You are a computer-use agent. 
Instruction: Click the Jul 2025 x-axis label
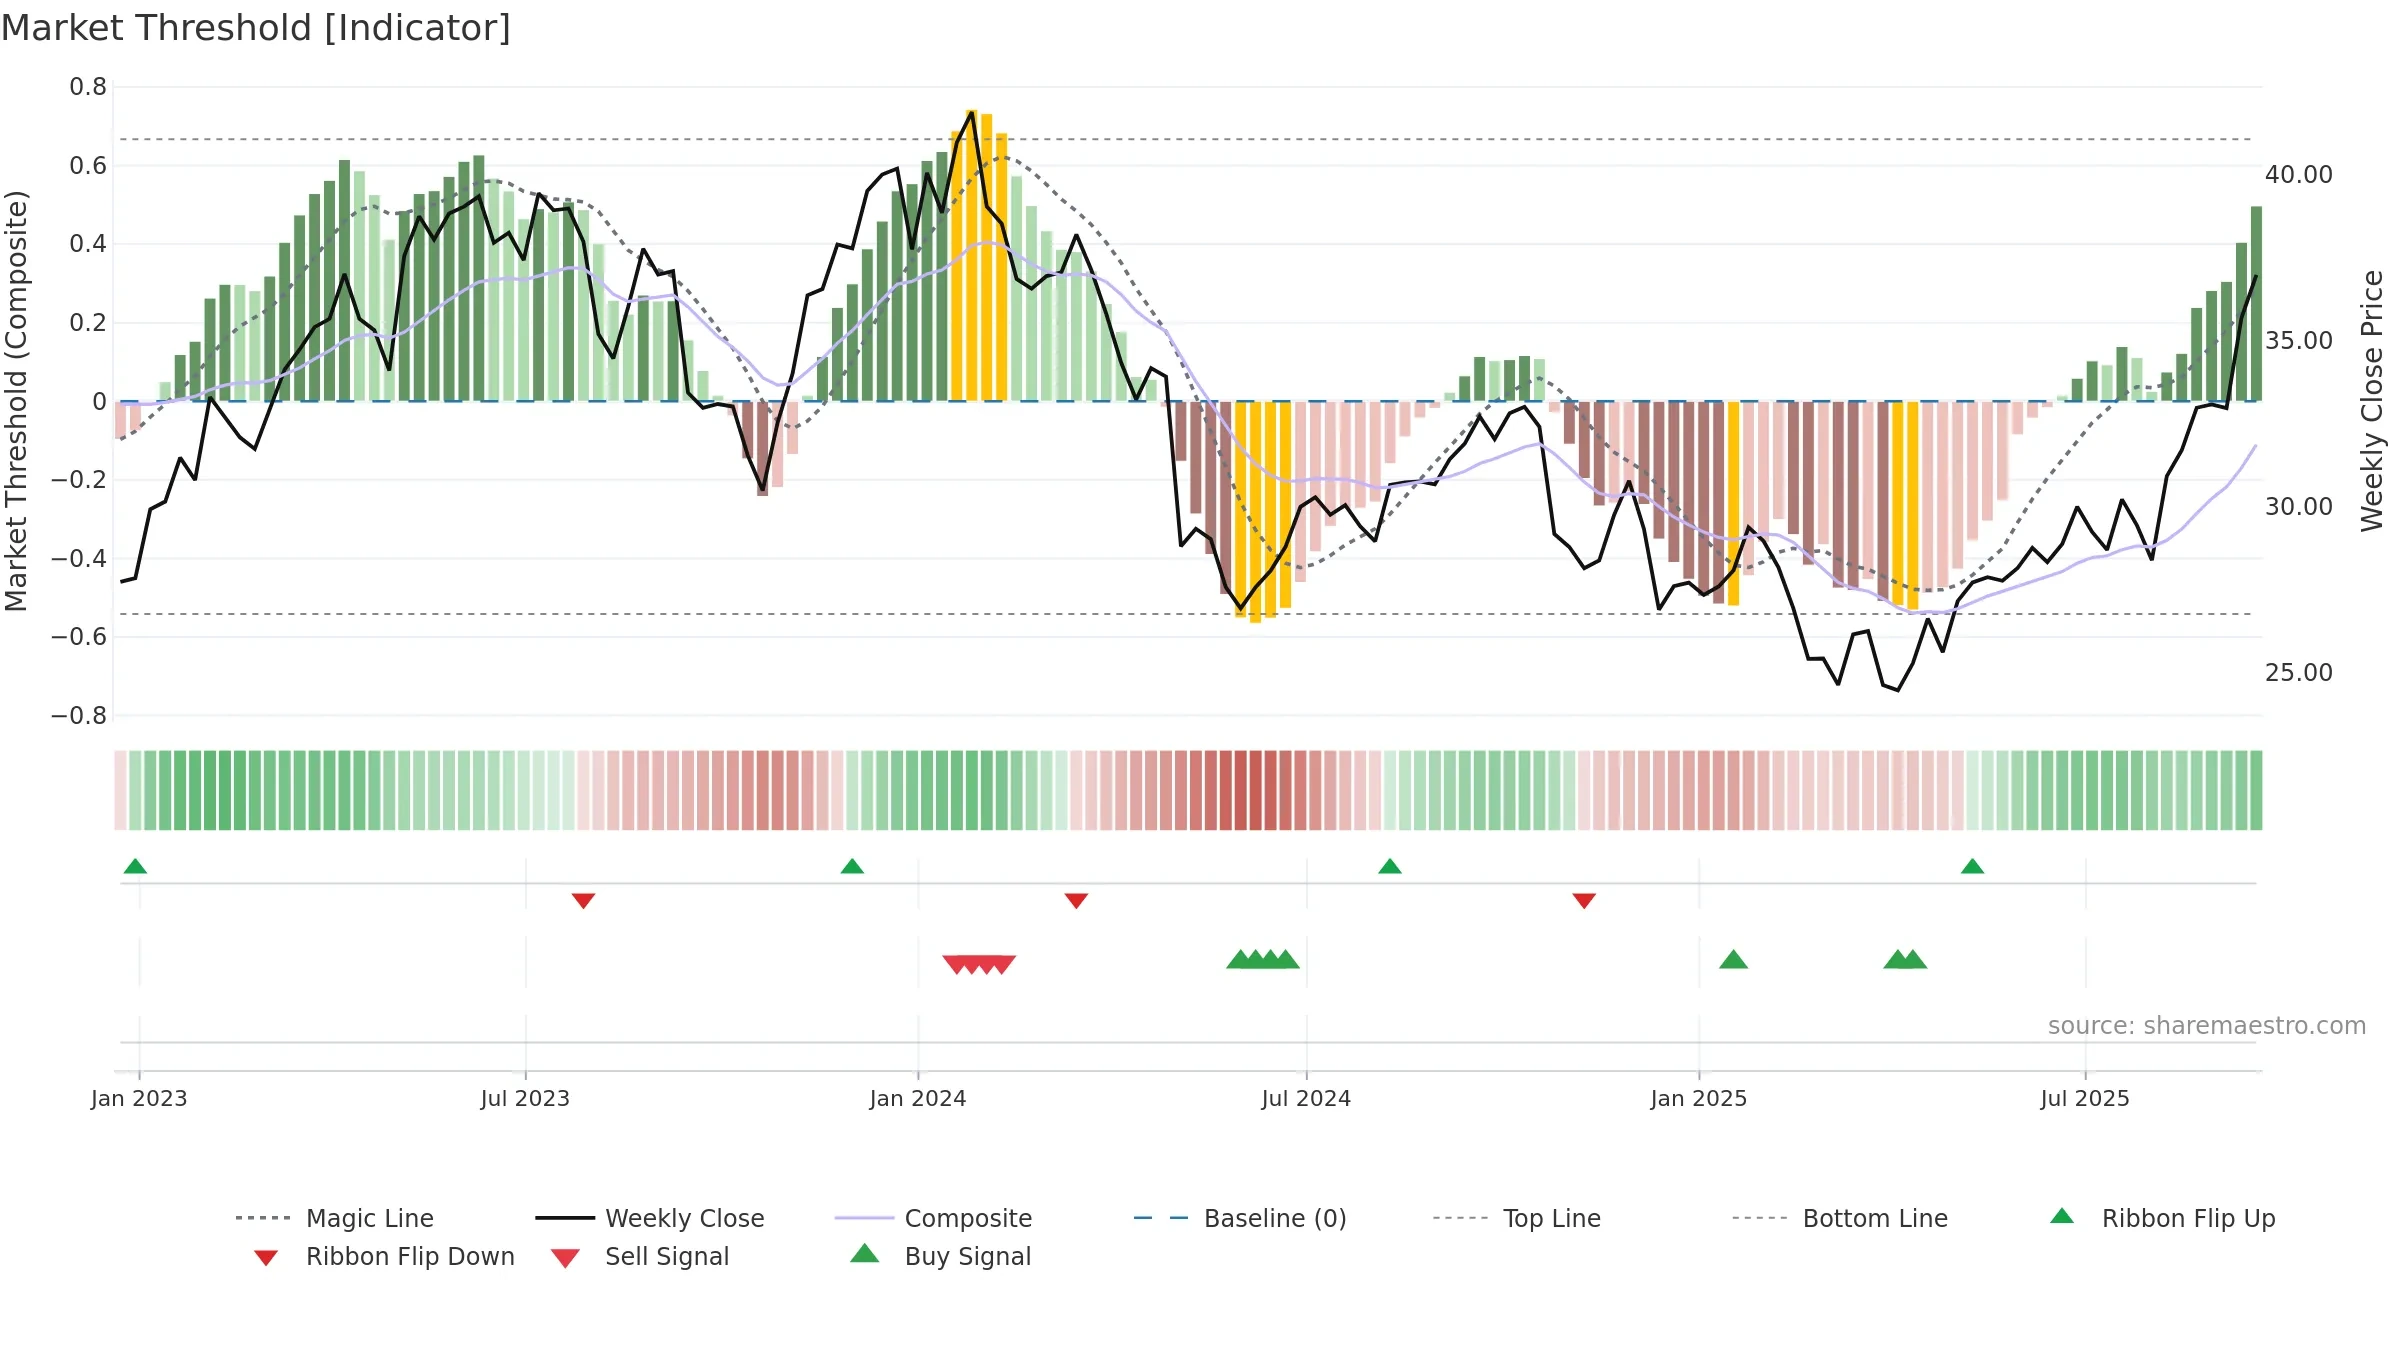2085,1098
